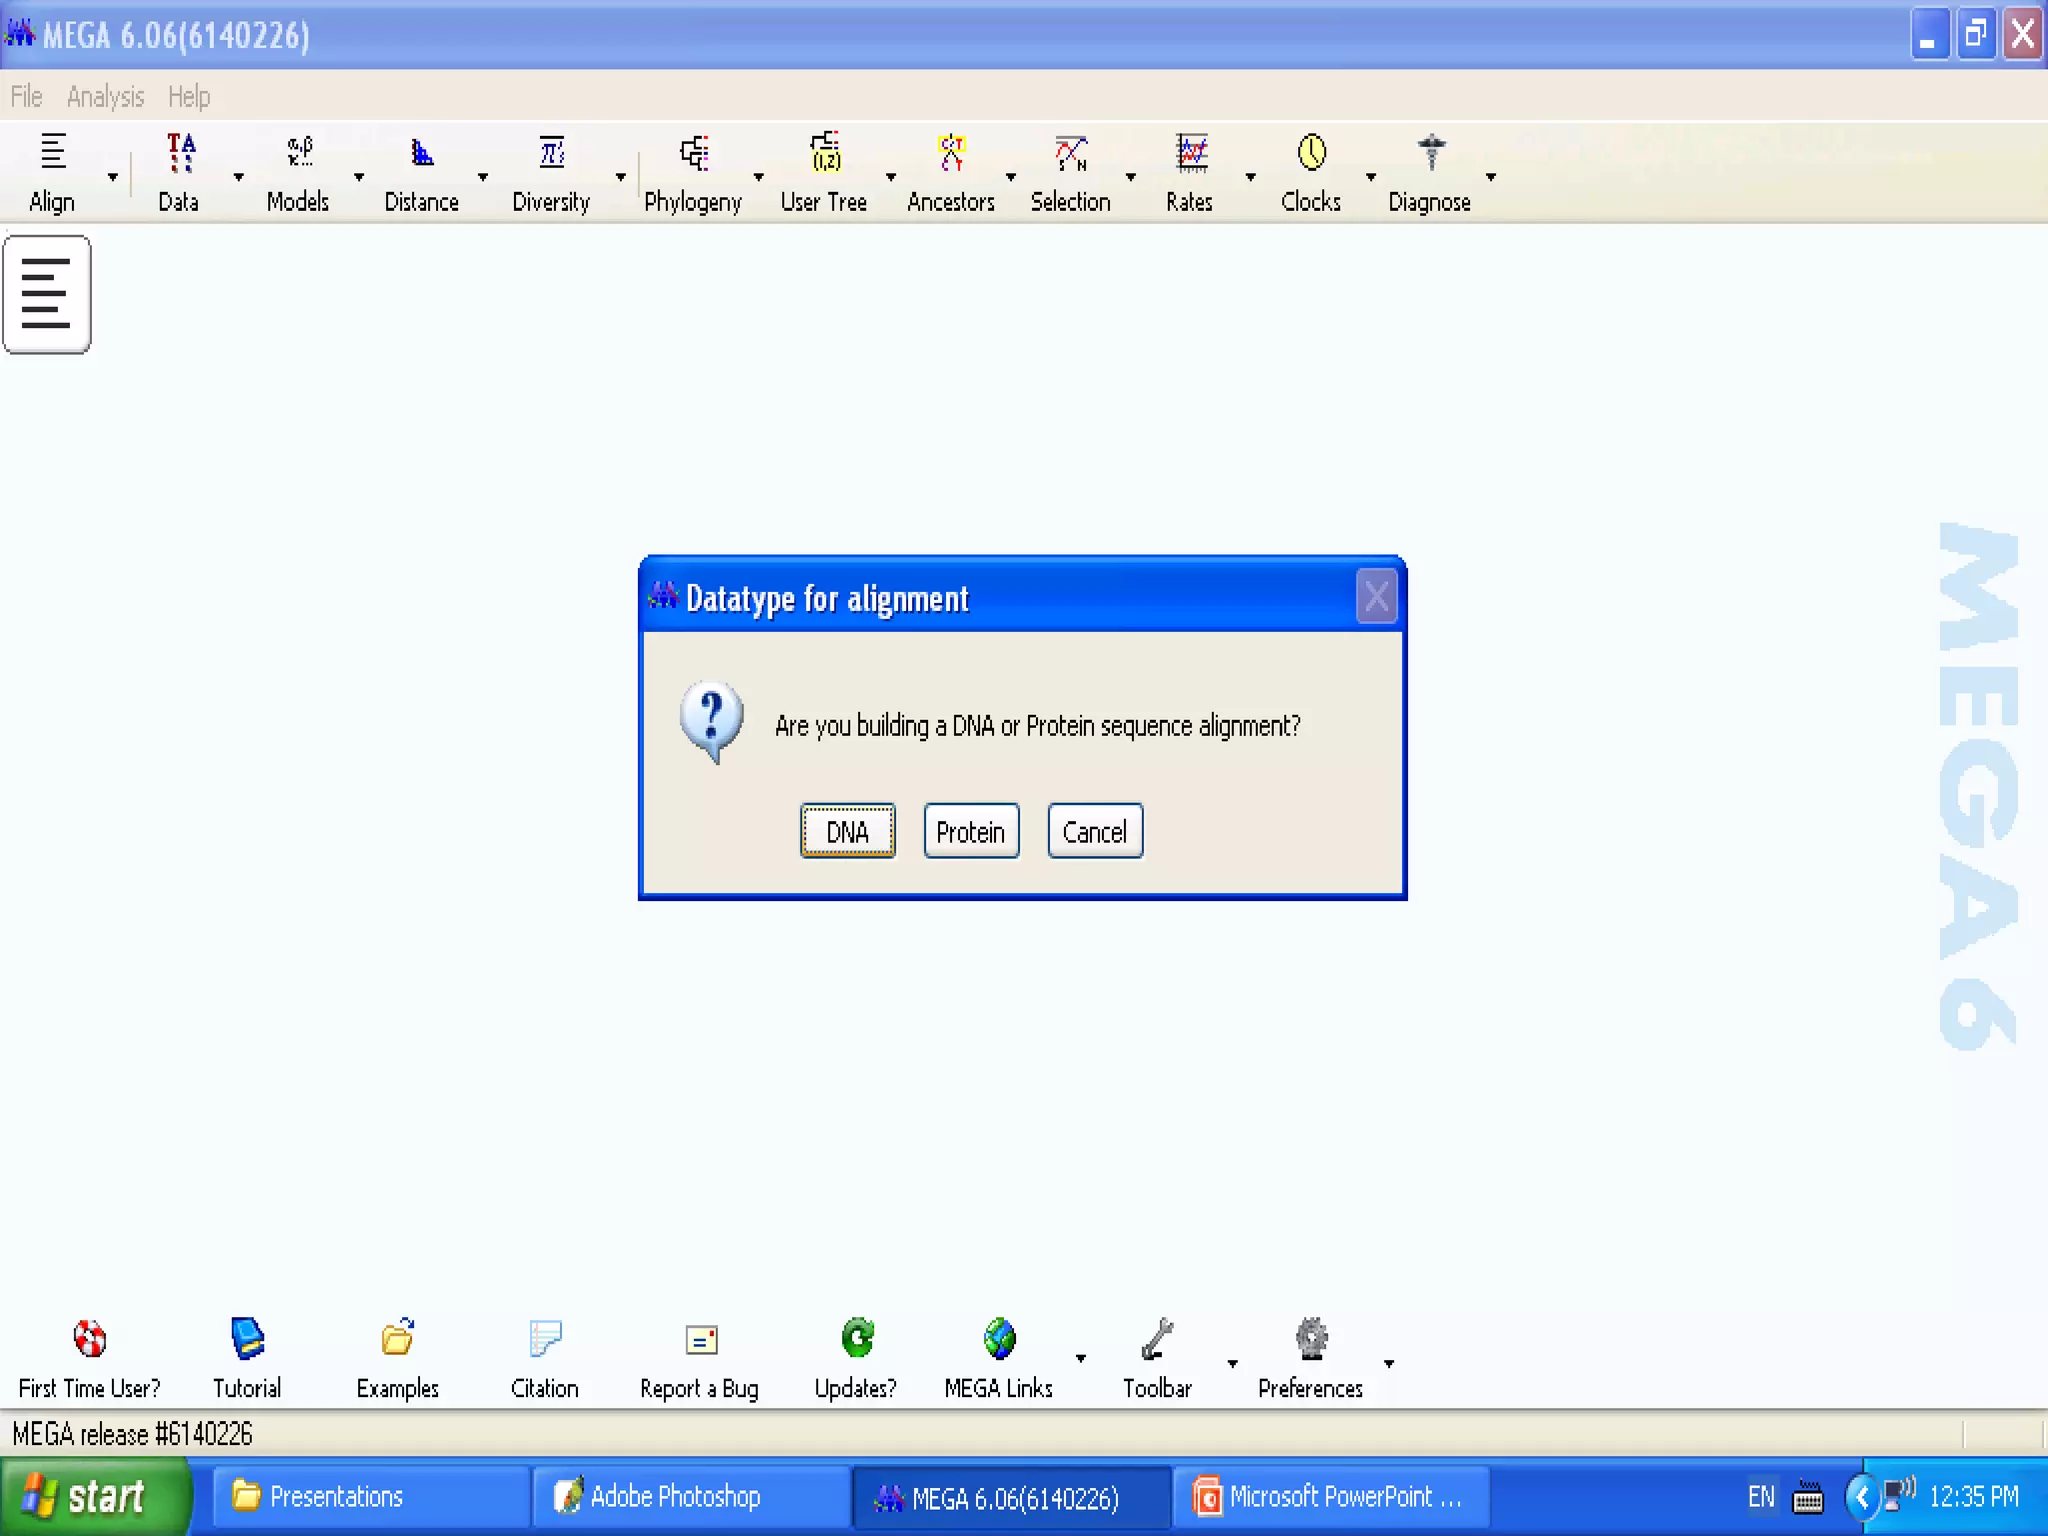Expand the Preferences dropdown arrow
Viewport: 2048px width, 1536px height.
tap(1389, 1363)
